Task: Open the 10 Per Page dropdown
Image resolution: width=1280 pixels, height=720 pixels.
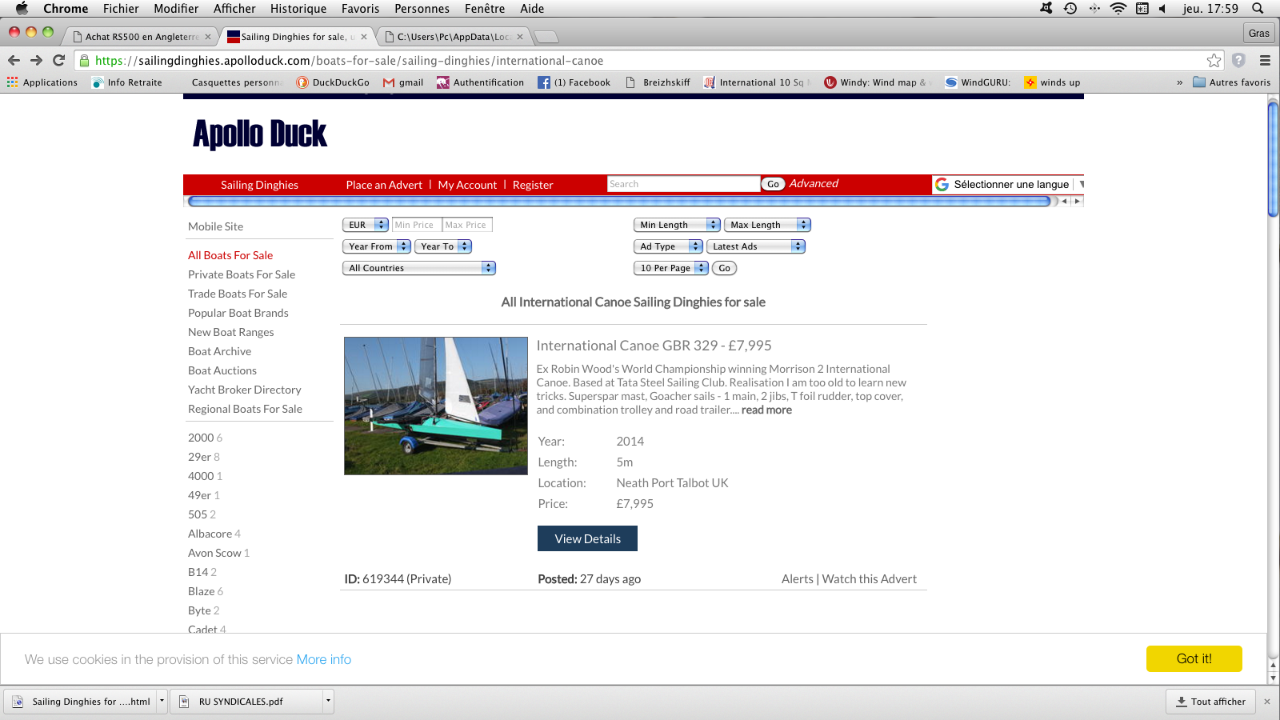Action: coord(671,268)
